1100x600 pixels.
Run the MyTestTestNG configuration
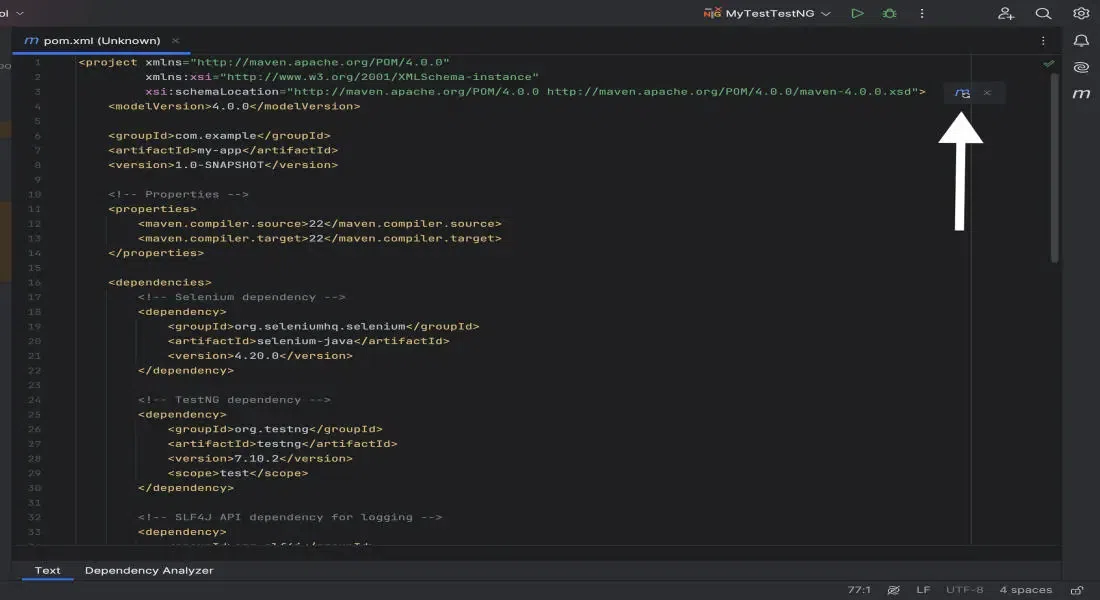click(857, 14)
